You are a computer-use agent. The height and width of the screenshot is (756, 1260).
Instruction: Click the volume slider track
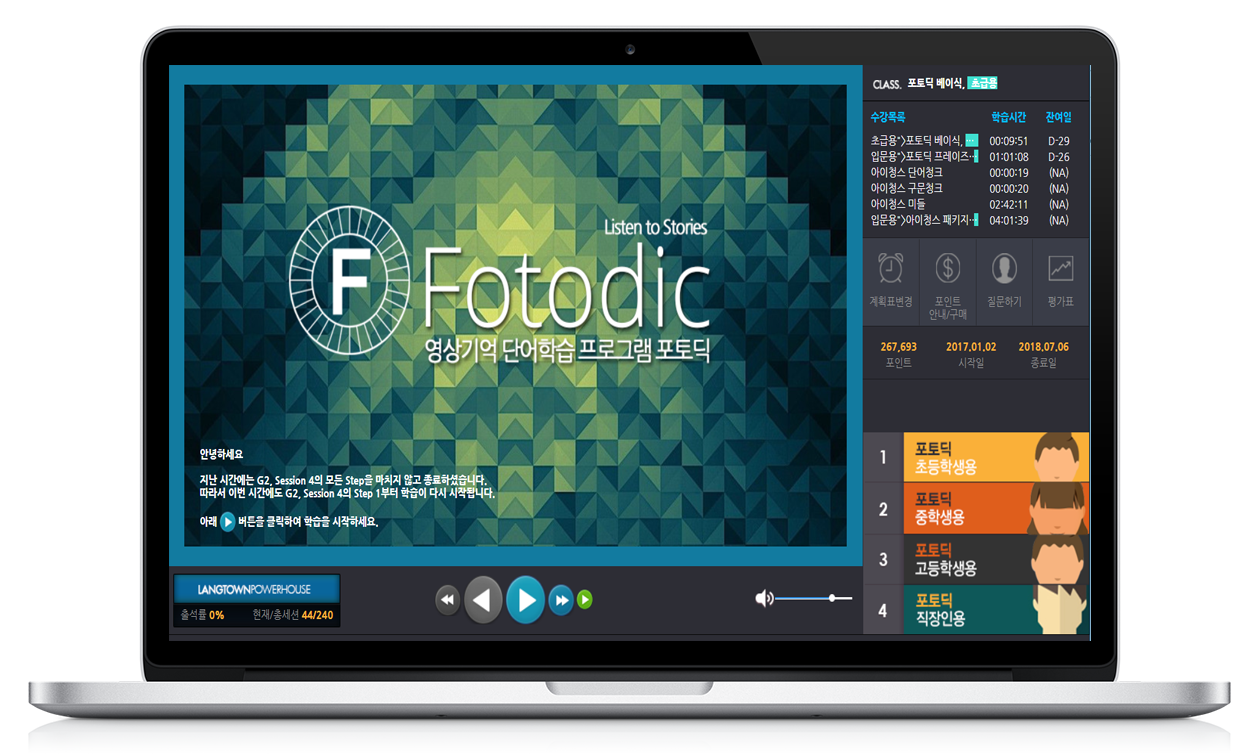point(813,598)
